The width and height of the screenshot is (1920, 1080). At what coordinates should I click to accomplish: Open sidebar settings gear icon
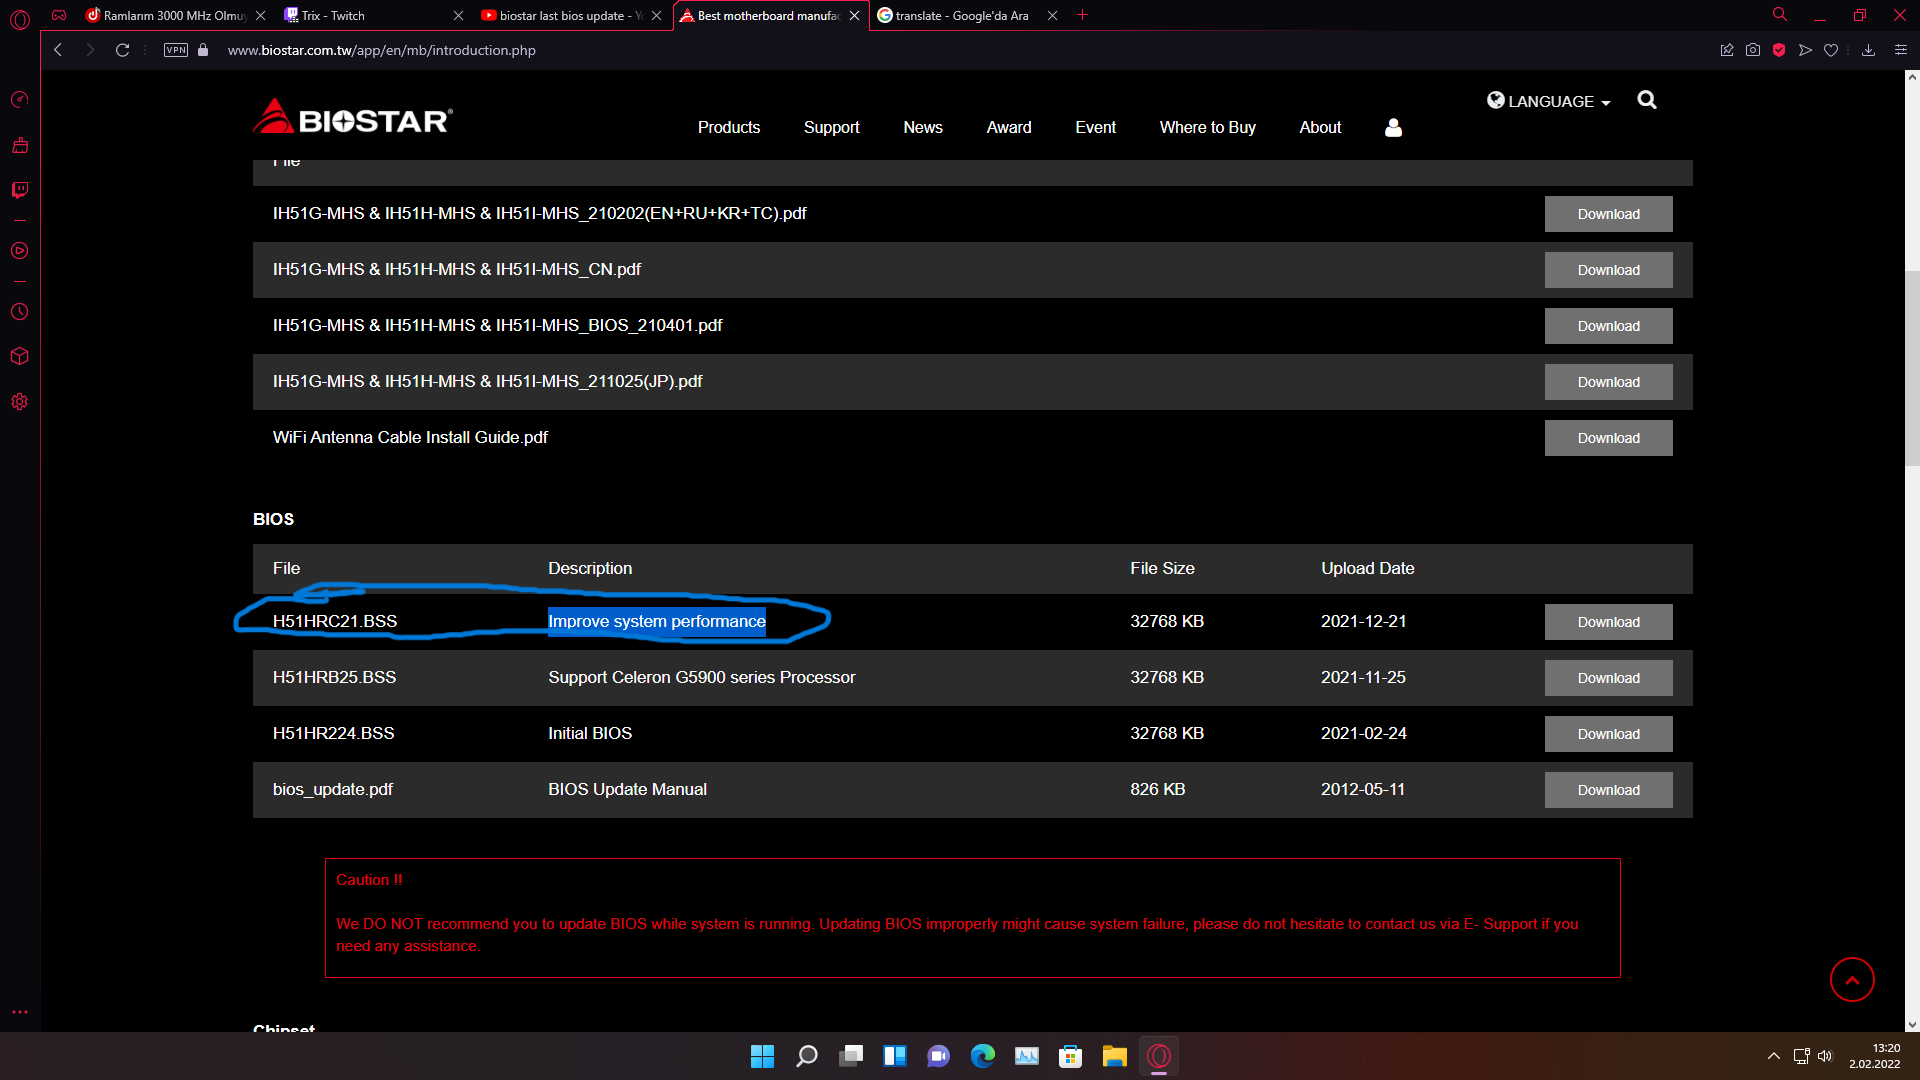tap(19, 402)
